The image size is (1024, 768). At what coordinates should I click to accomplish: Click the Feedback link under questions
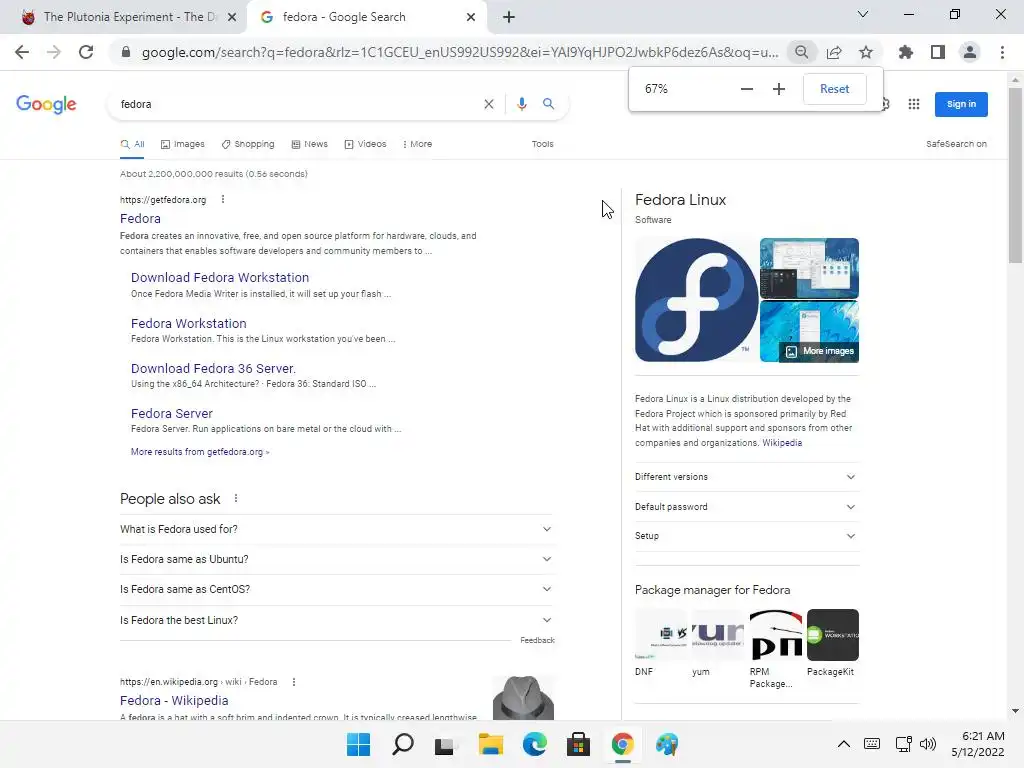click(537, 640)
